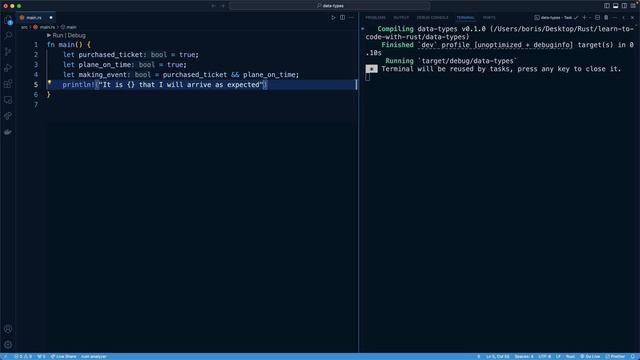Place cursor on line 1 fn main

[x=69, y=44]
